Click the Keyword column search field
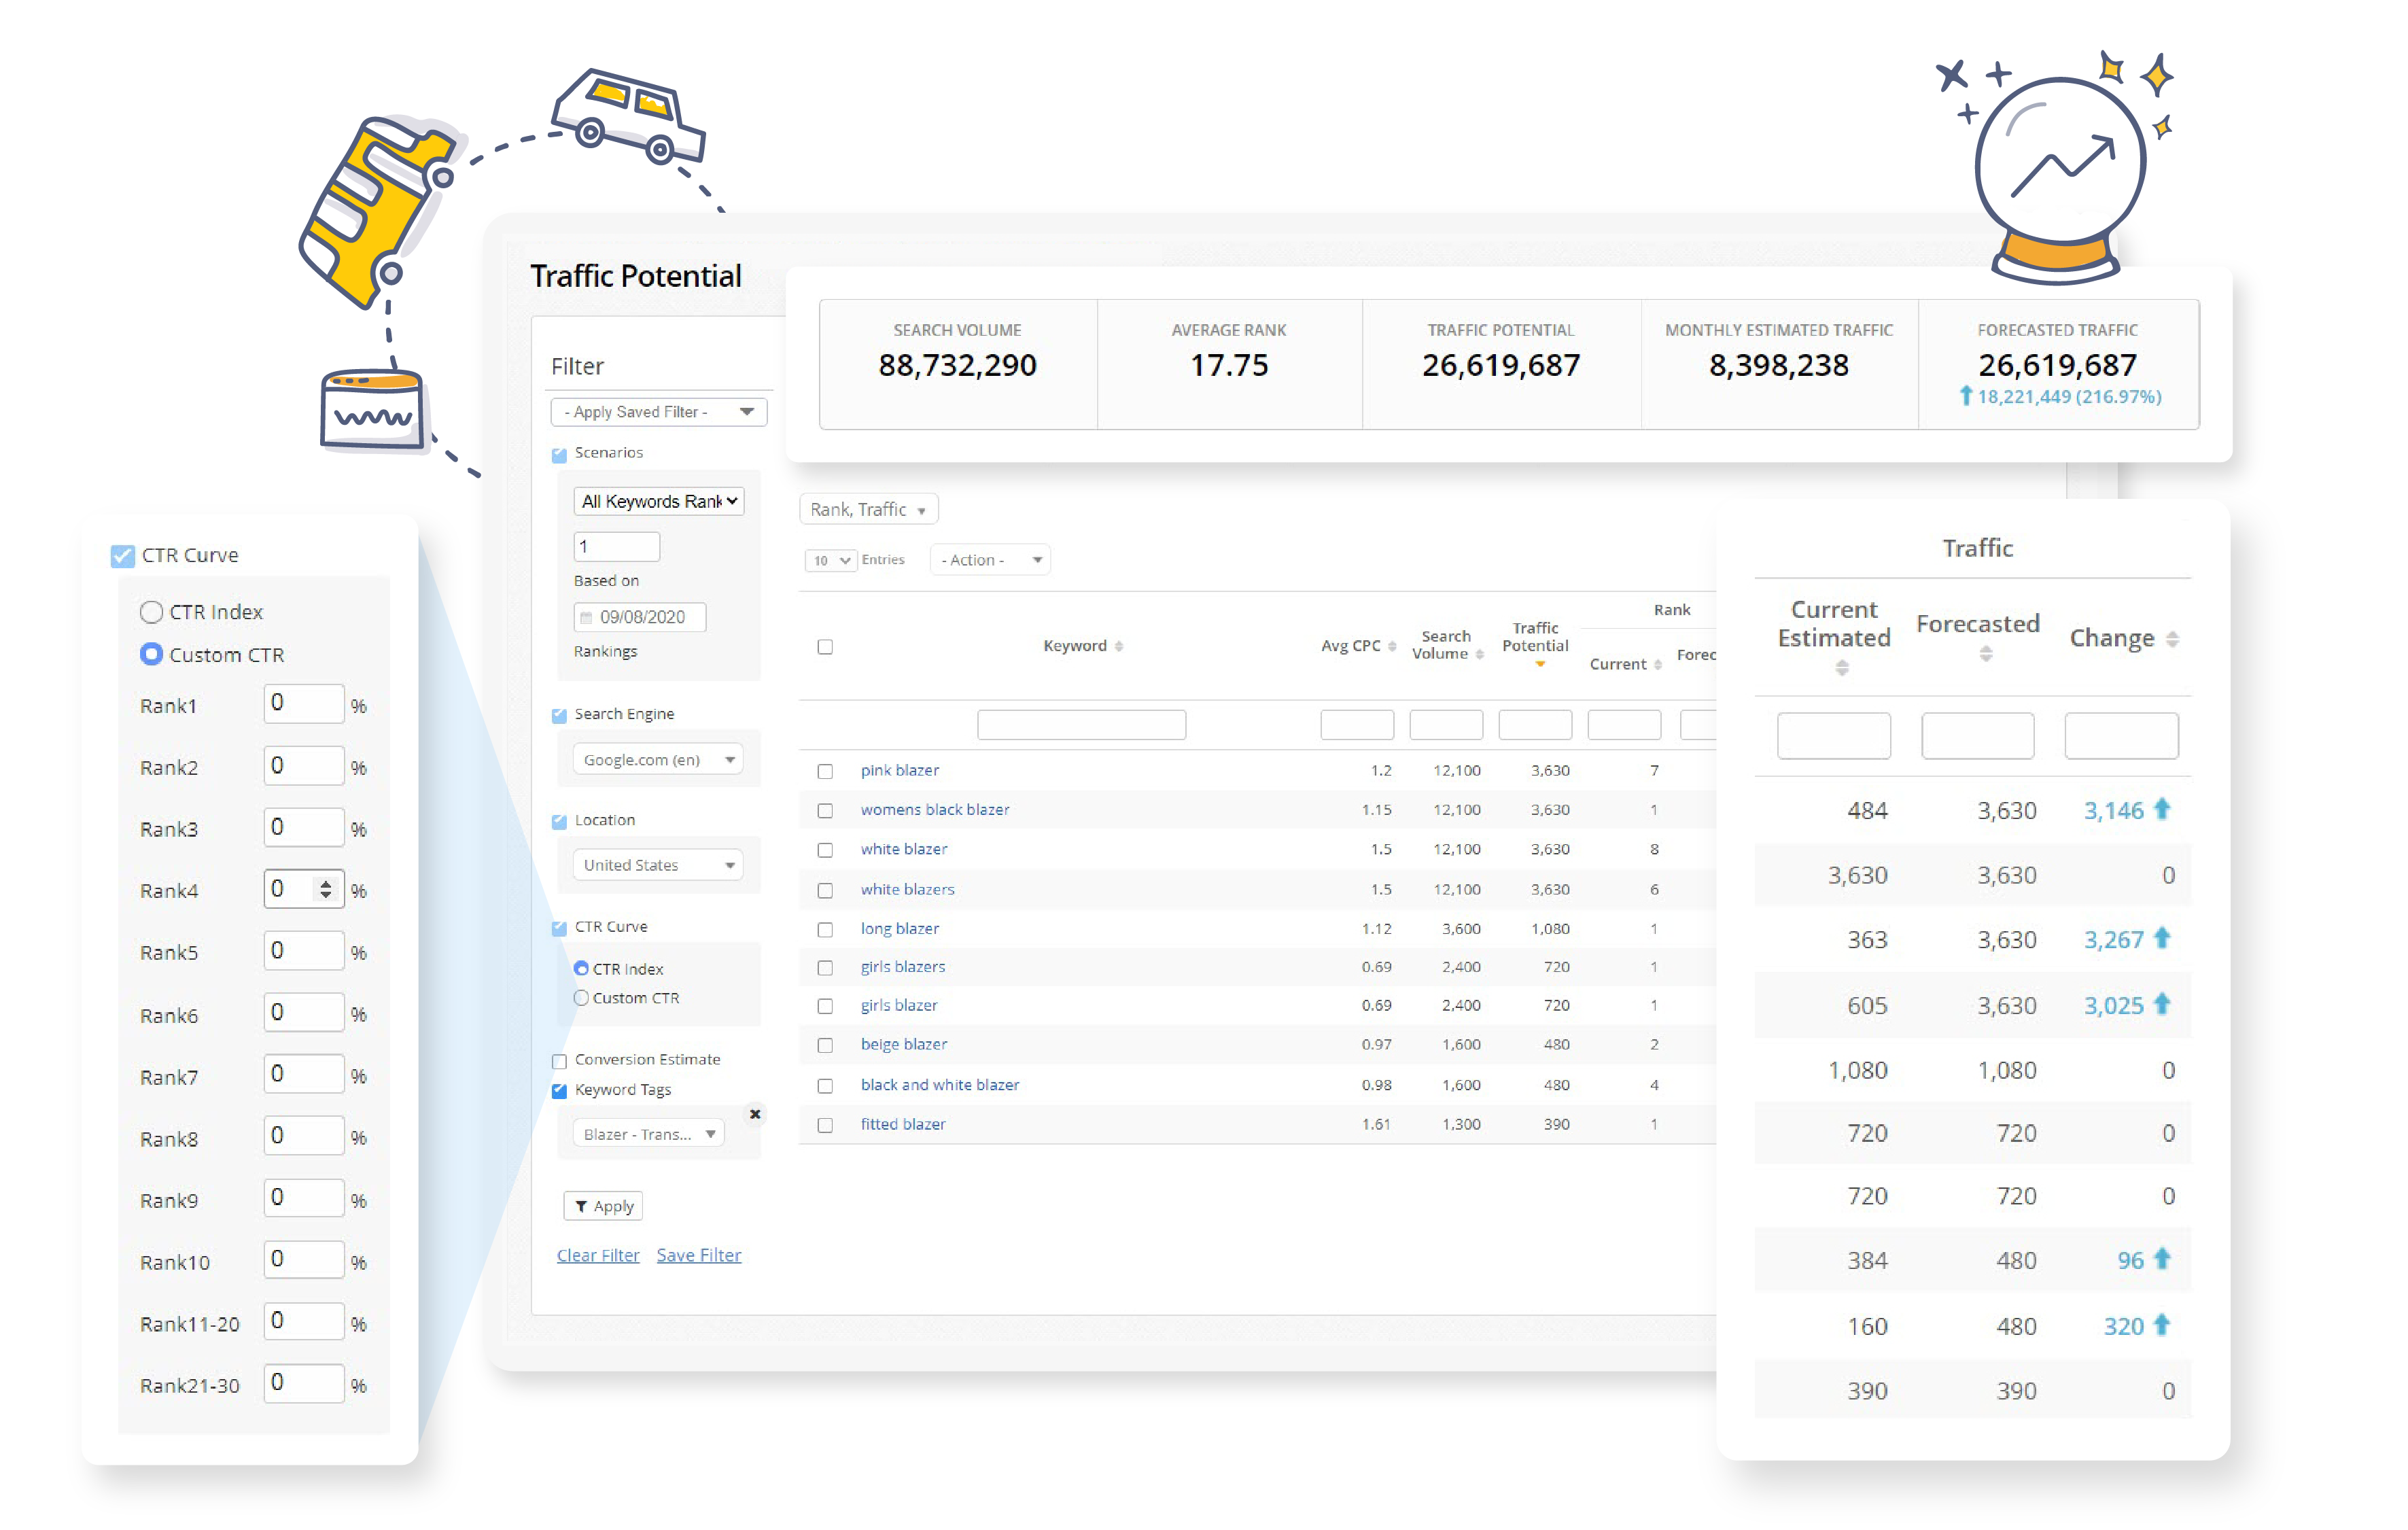 click(1081, 724)
